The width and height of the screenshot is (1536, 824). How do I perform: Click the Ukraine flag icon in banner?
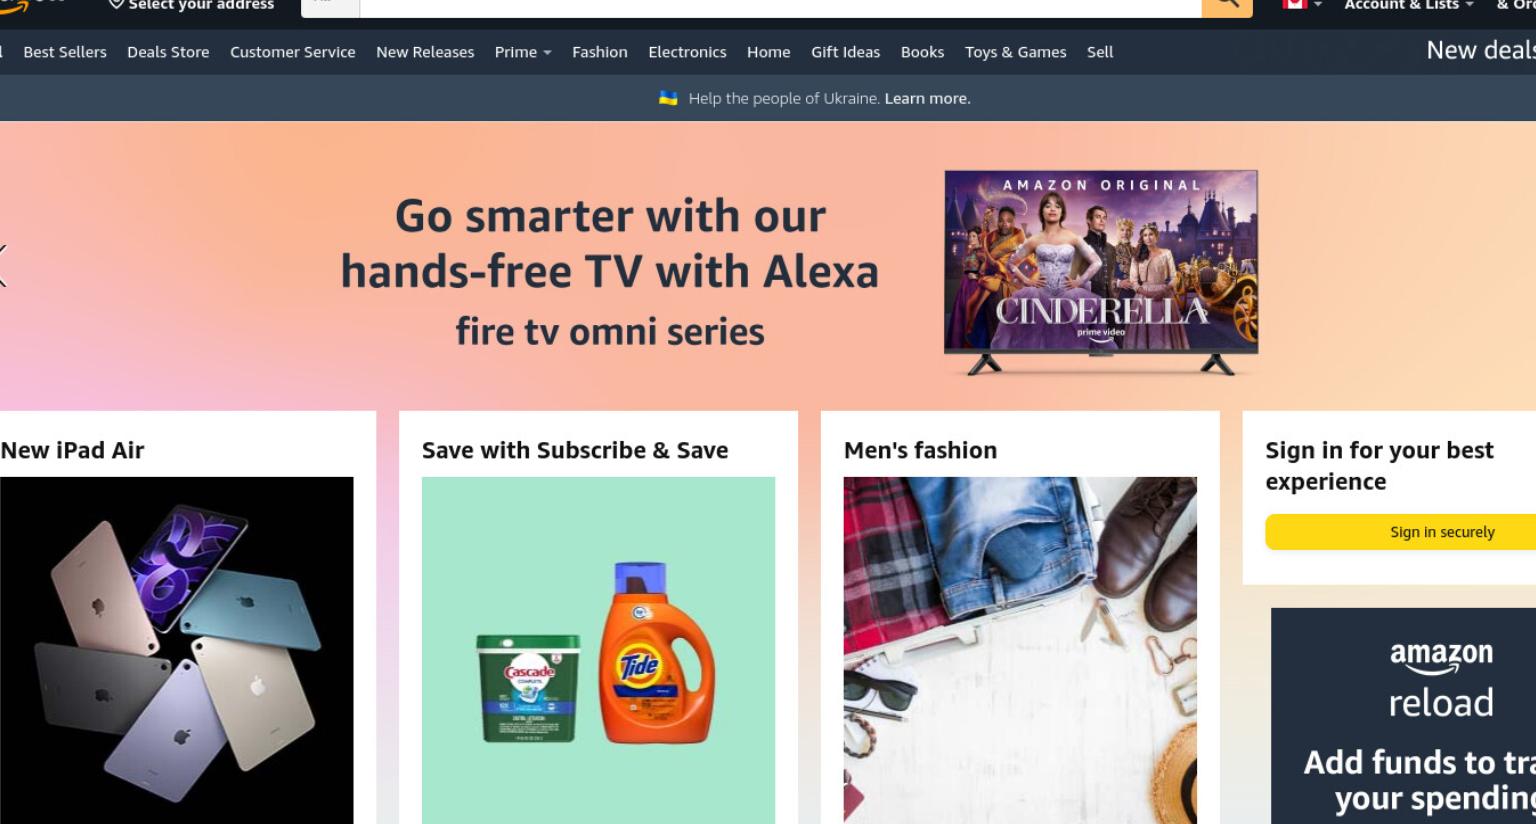click(668, 98)
